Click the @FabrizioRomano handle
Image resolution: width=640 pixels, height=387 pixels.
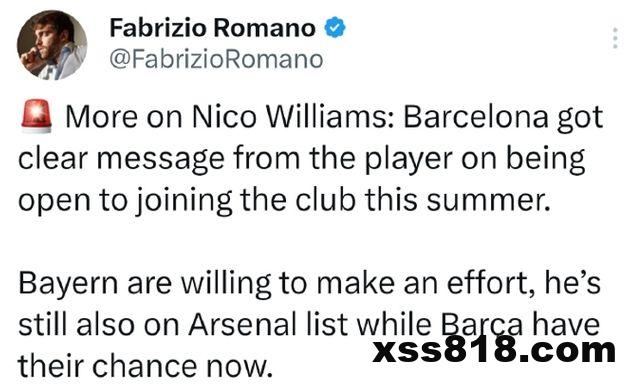(216, 59)
